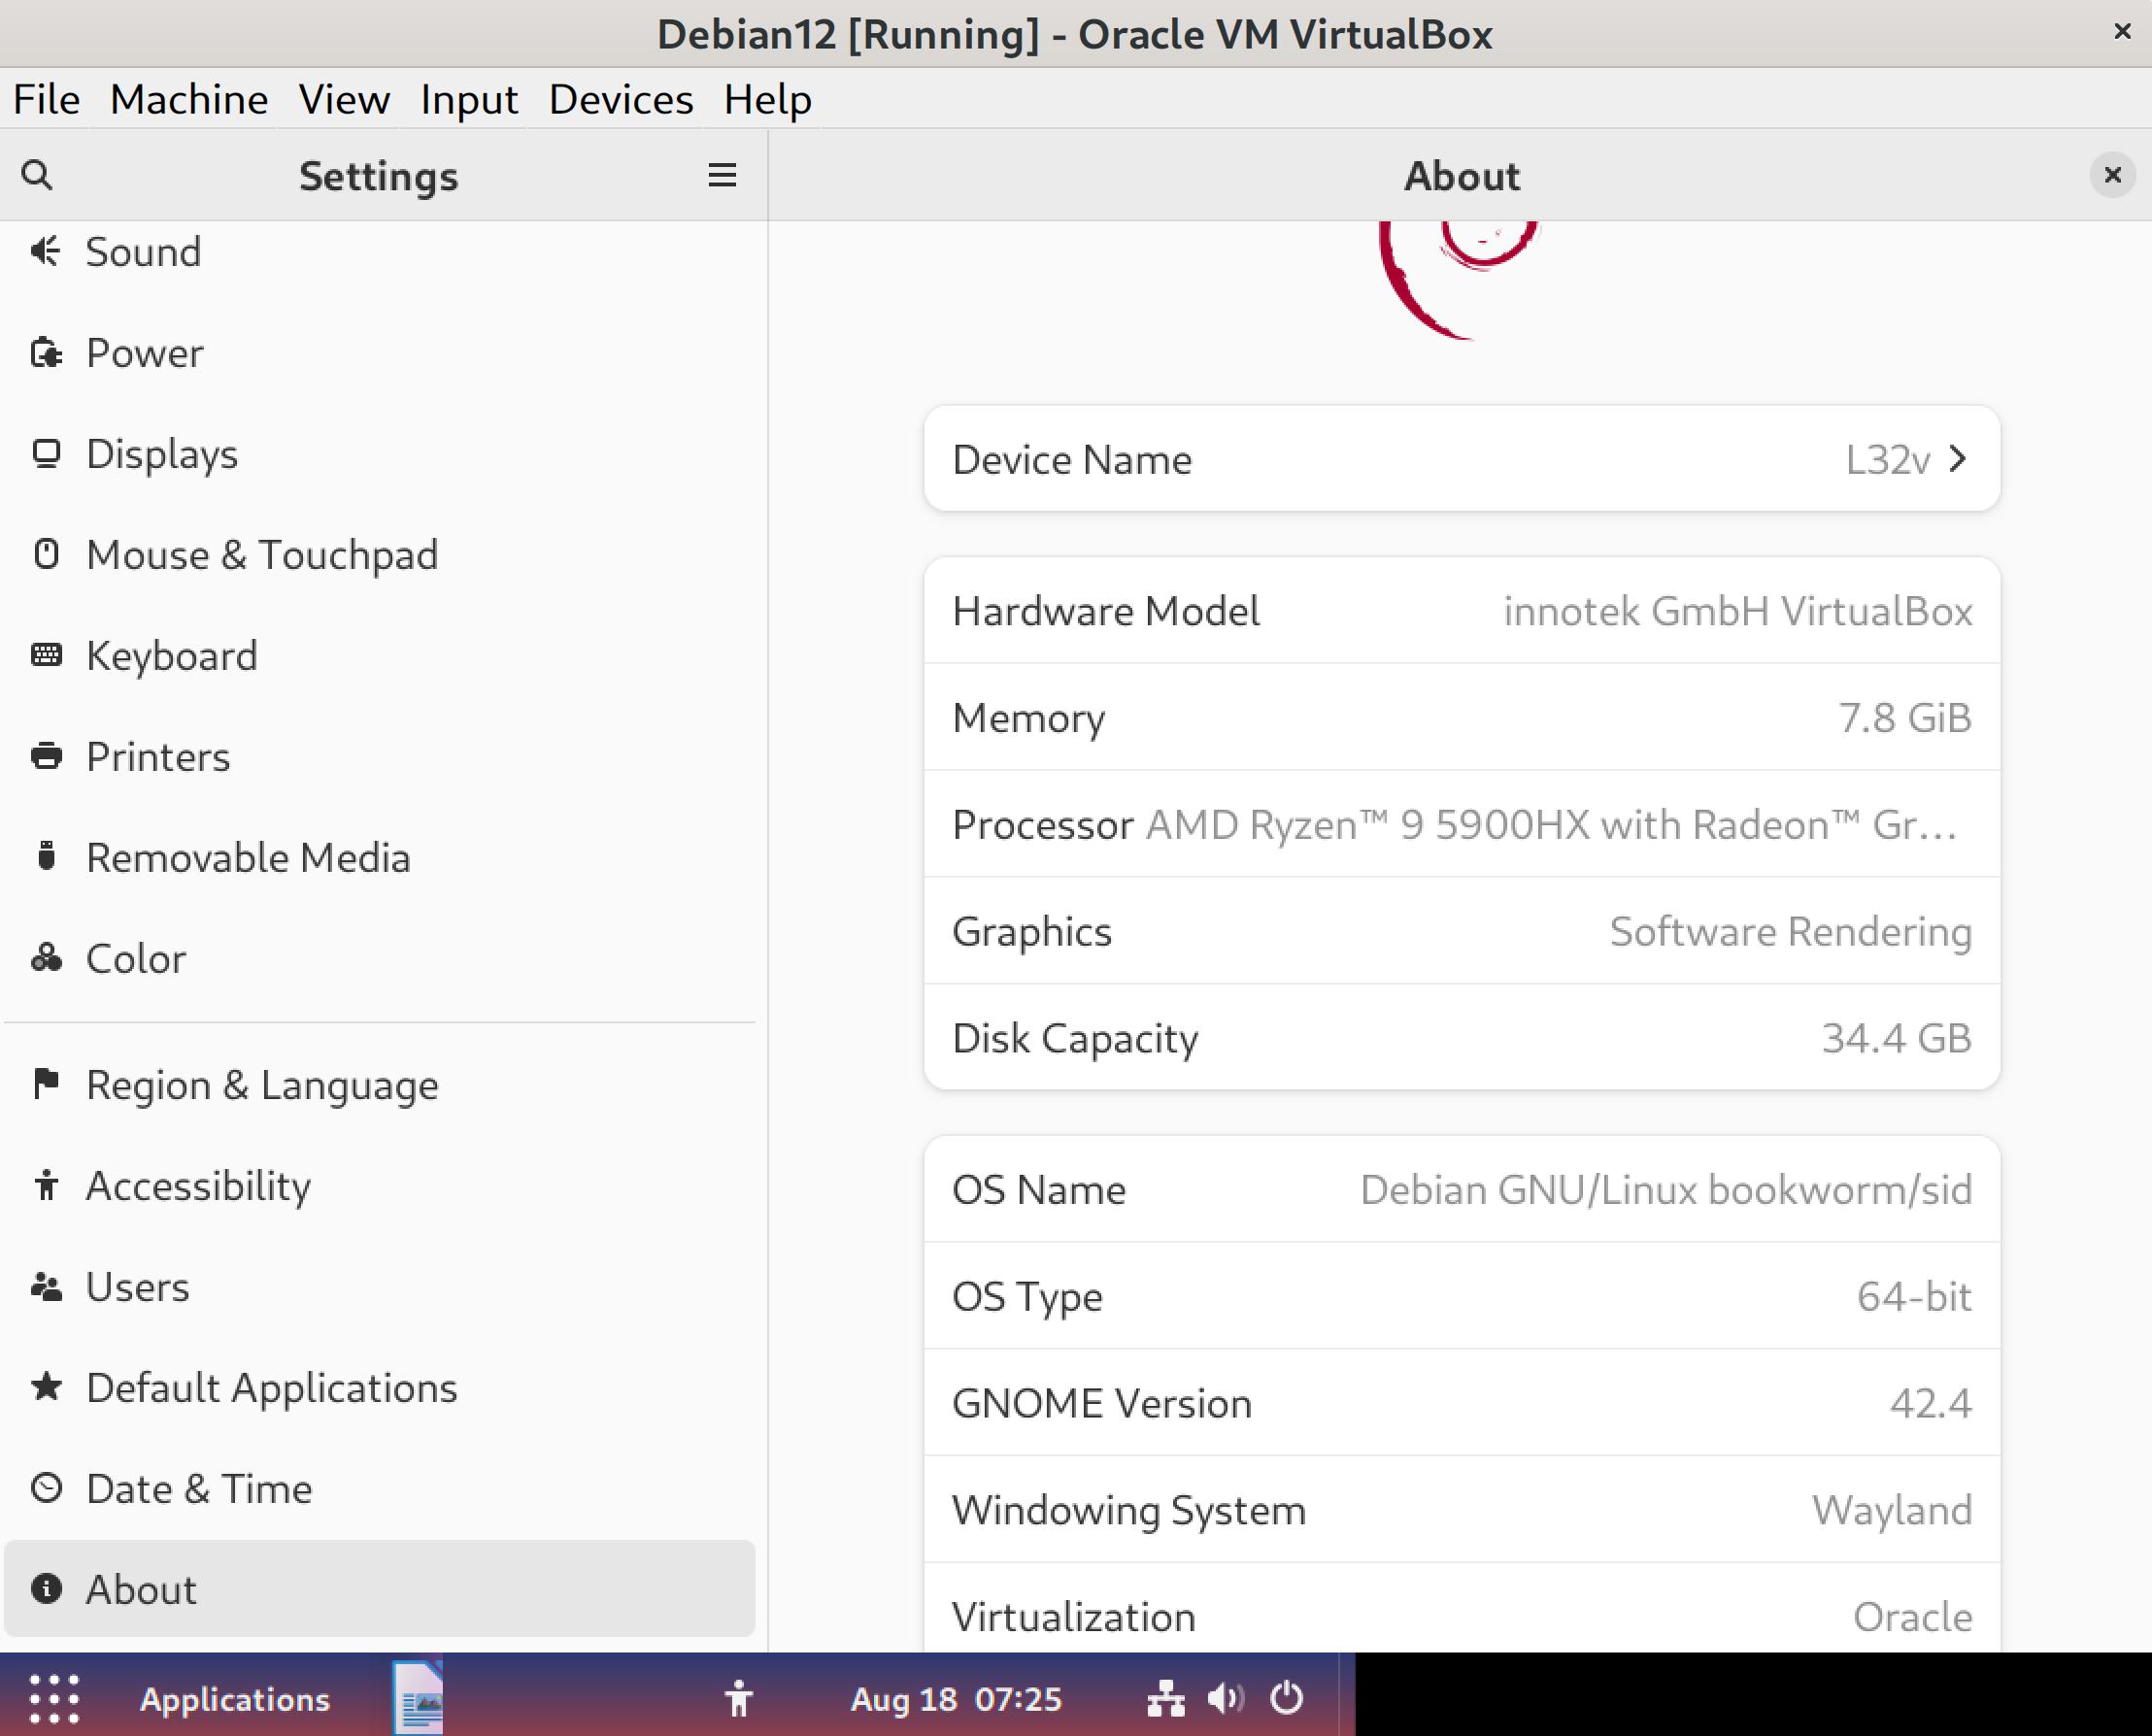Click the Displays monitor icon
The width and height of the screenshot is (2152, 1736).
46,454
